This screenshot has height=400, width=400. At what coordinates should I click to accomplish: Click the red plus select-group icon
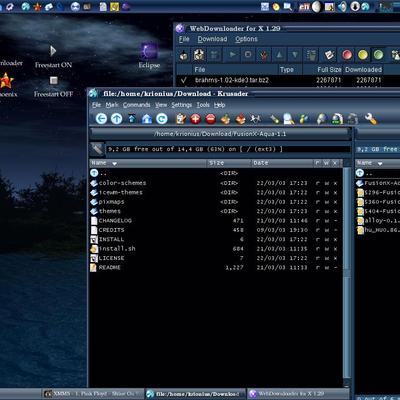coord(196,119)
